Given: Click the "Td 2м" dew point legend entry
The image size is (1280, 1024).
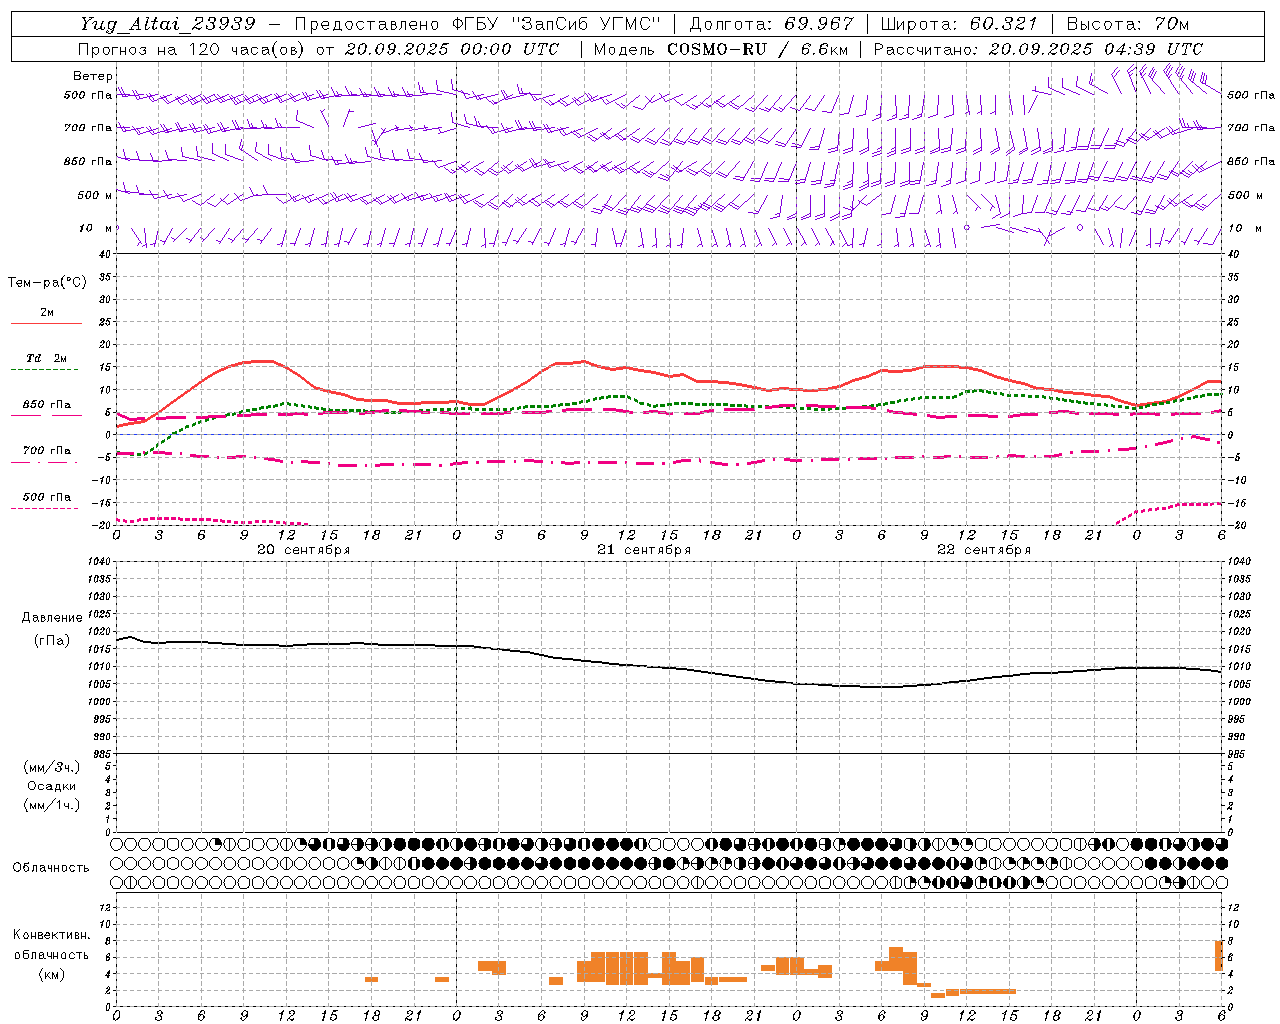Looking at the screenshot, I should (46, 358).
